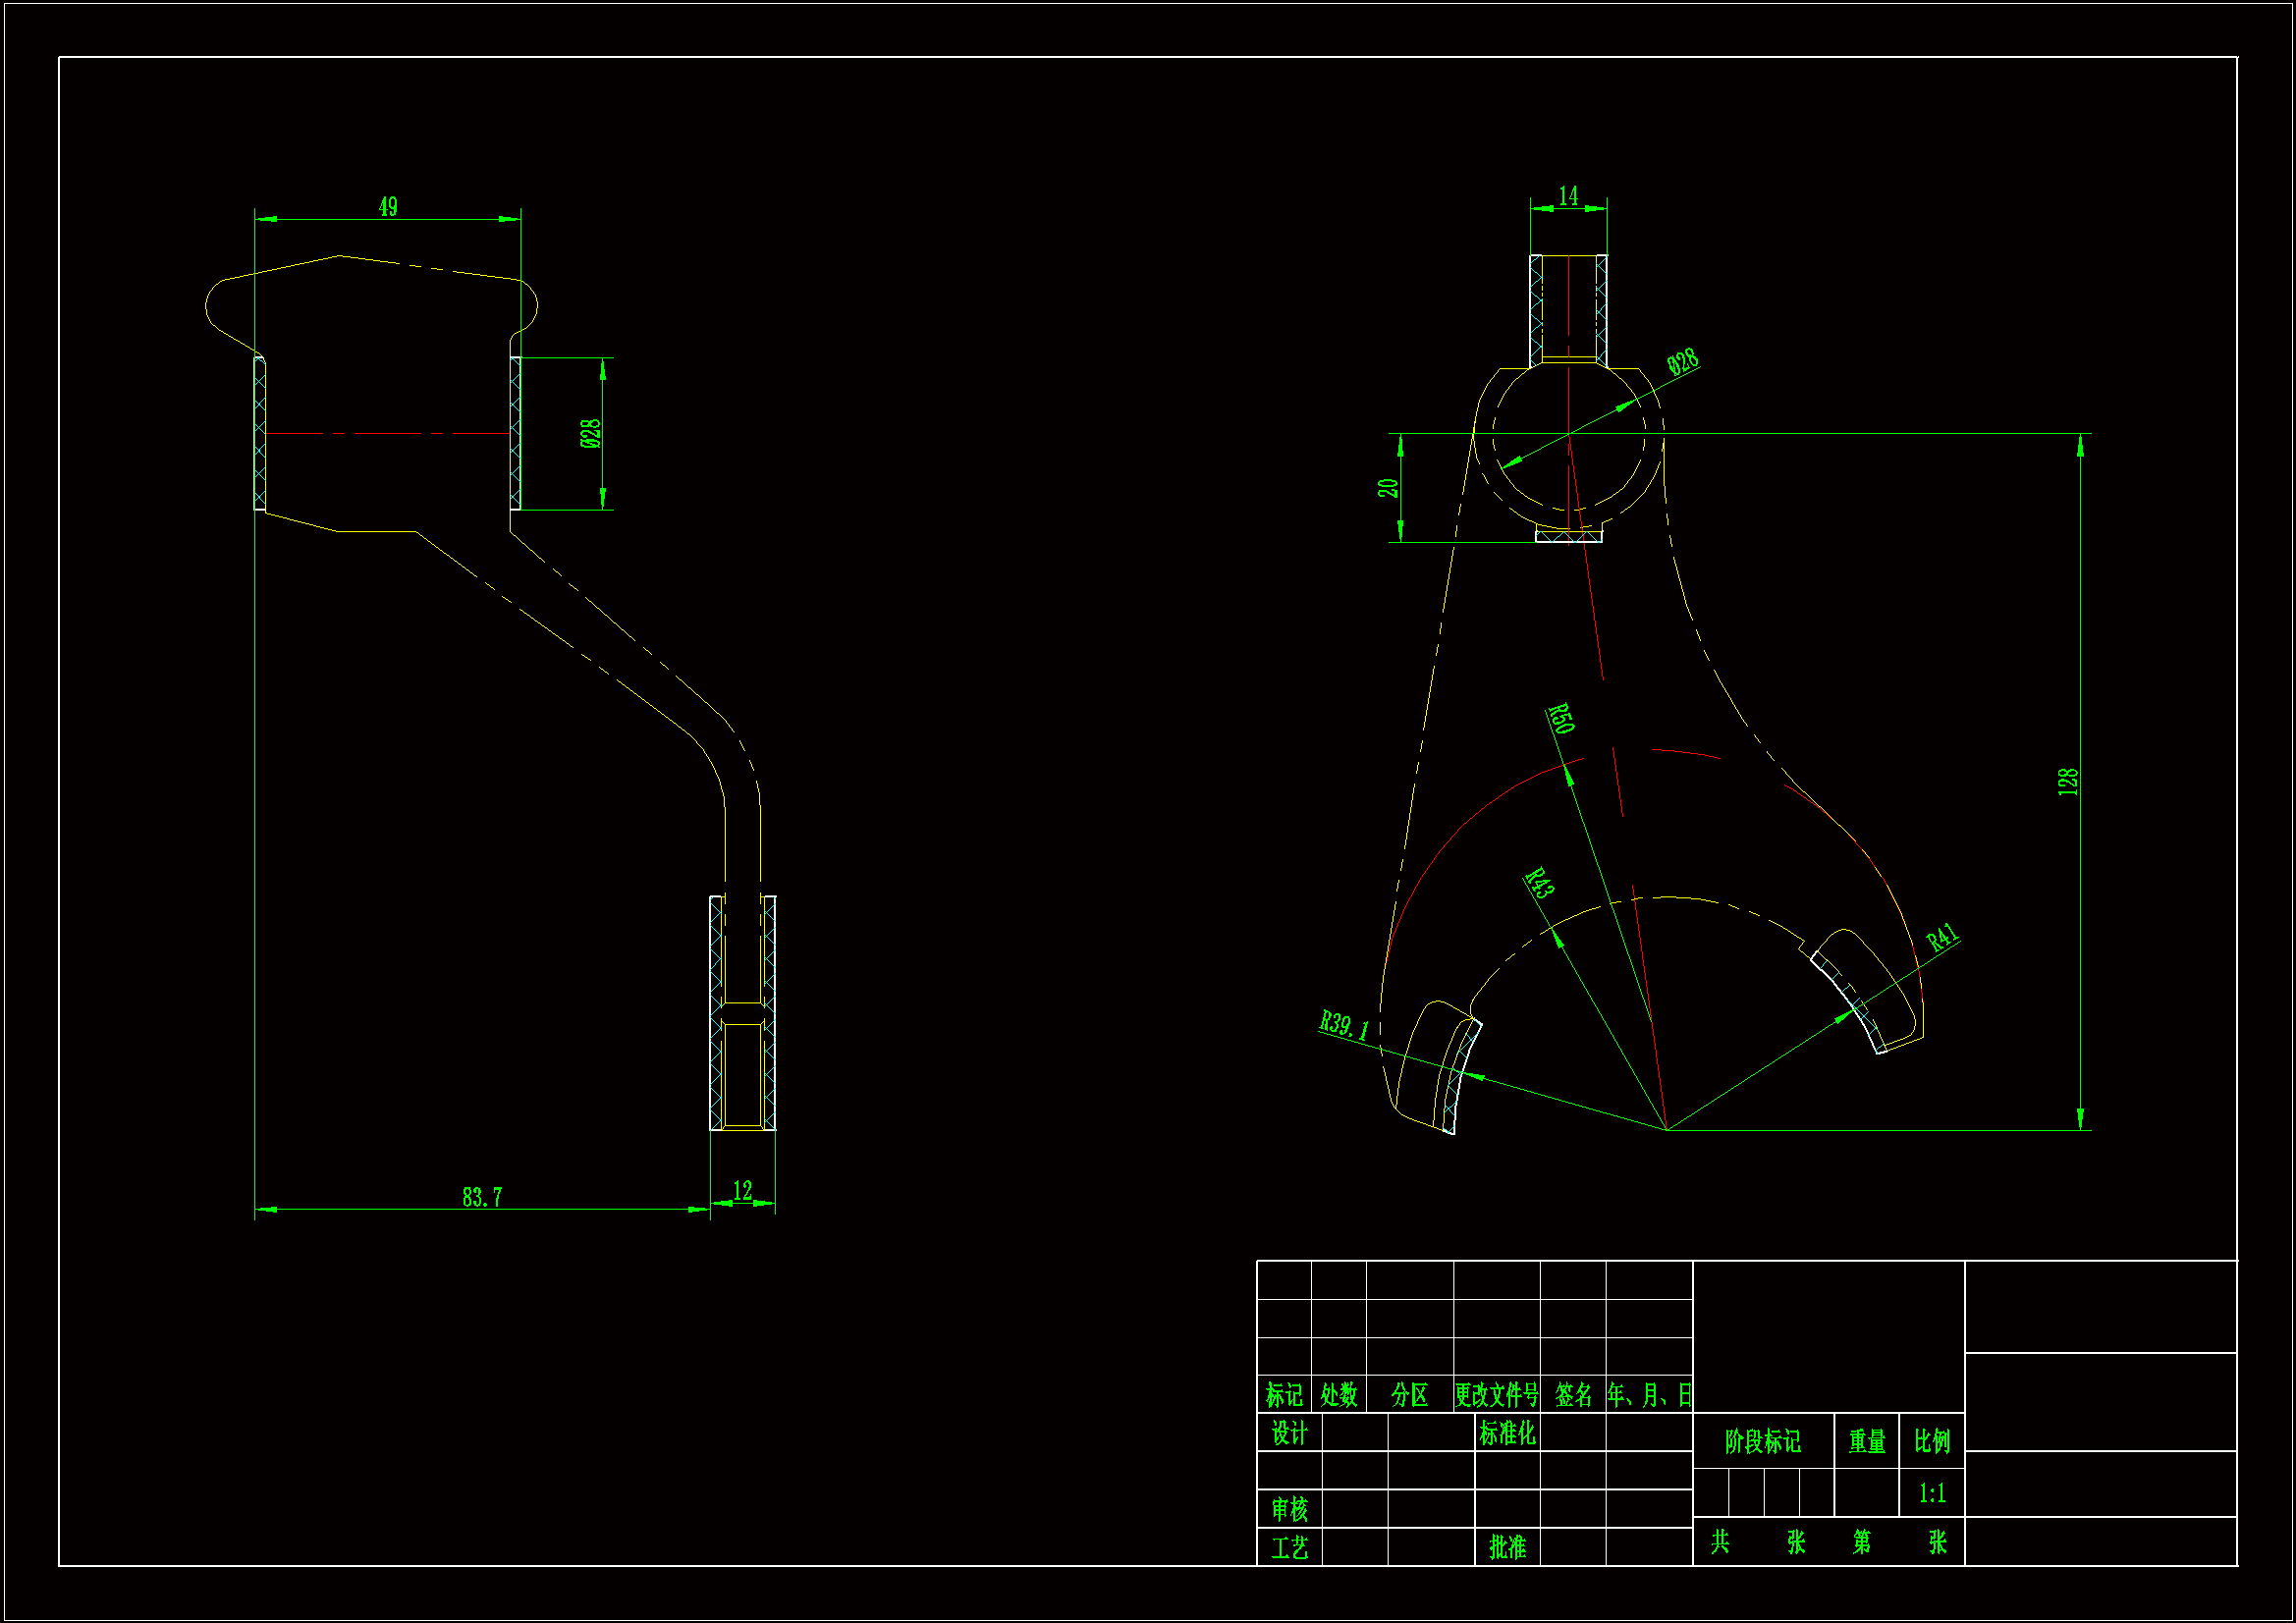Click the 批准 cell in title block
The width and height of the screenshot is (2296, 1623).
tap(1507, 1547)
